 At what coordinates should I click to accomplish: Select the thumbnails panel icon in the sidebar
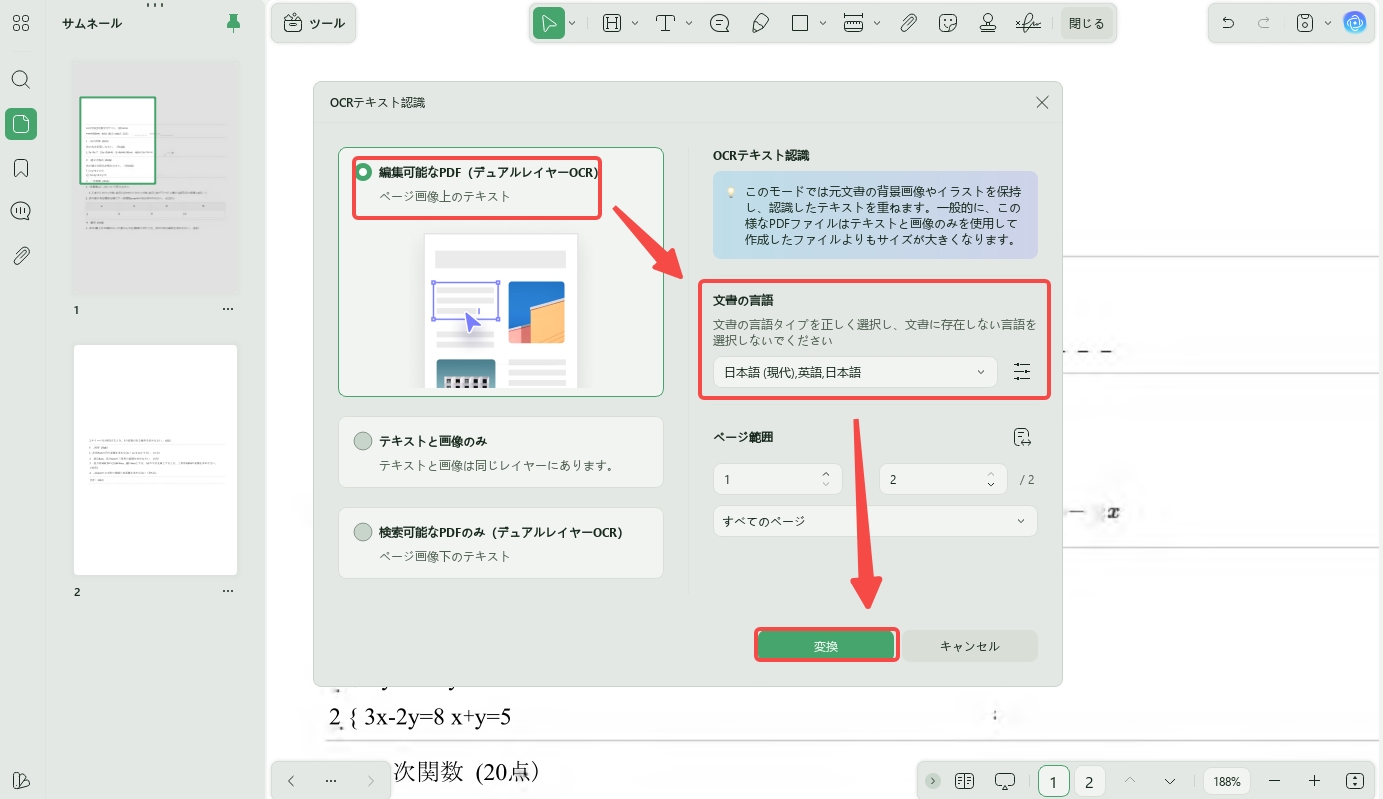21,124
